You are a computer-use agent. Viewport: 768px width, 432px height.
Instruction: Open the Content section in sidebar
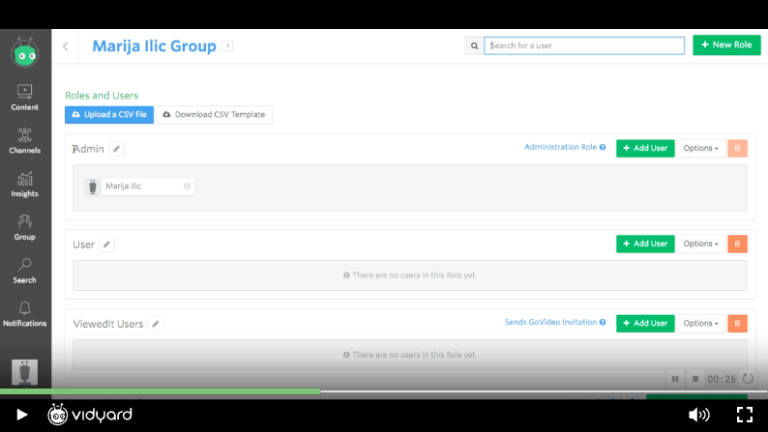(x=24, y=97)
